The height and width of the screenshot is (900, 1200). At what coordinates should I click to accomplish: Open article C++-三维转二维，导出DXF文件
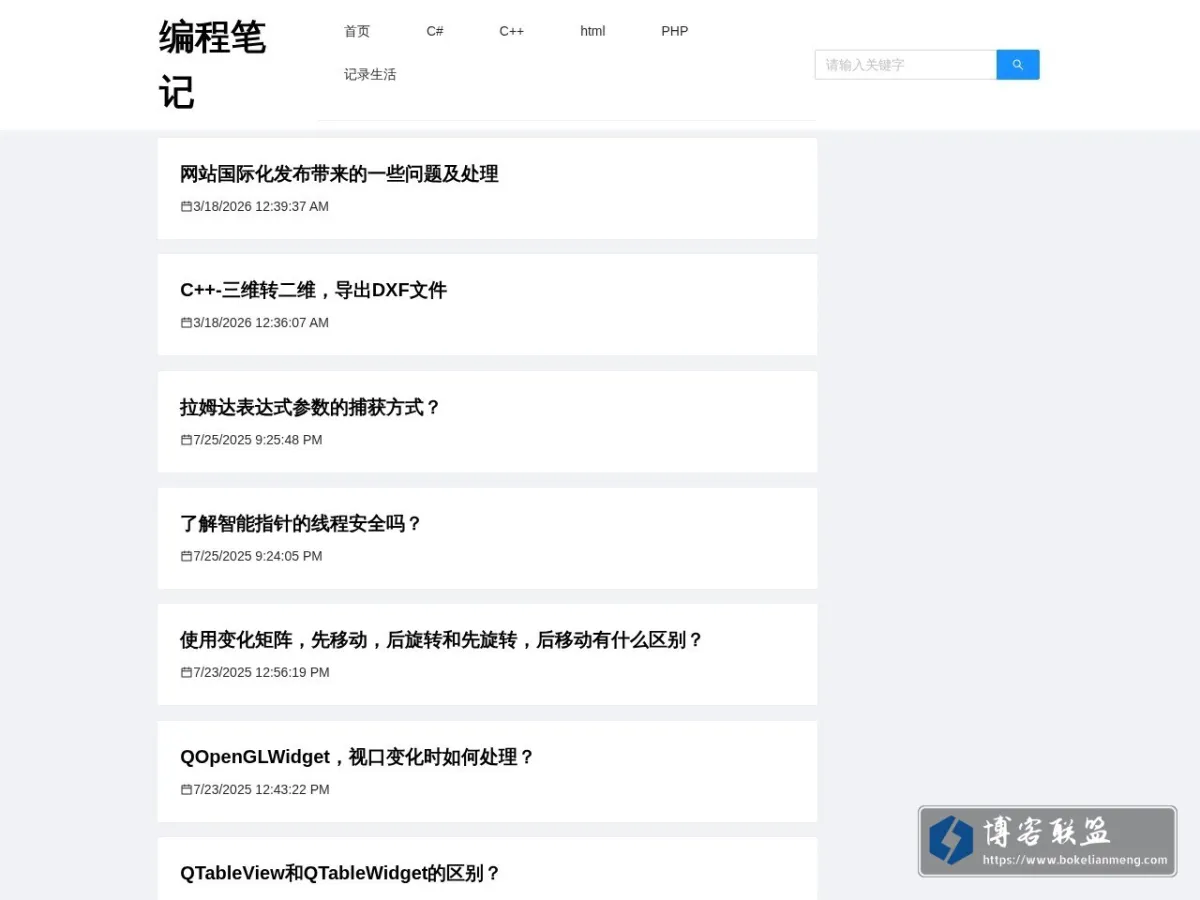[313, 290]
